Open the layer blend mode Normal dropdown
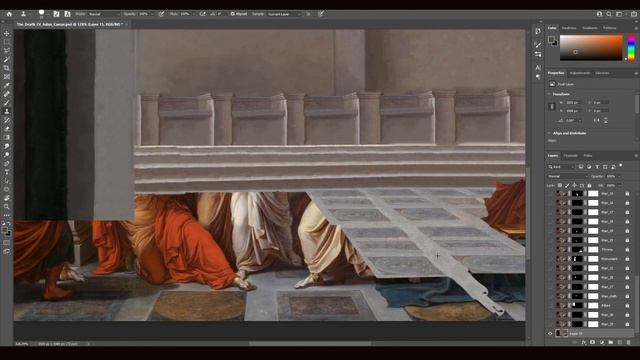Viewport: 640px width, 360px height. 567,176
